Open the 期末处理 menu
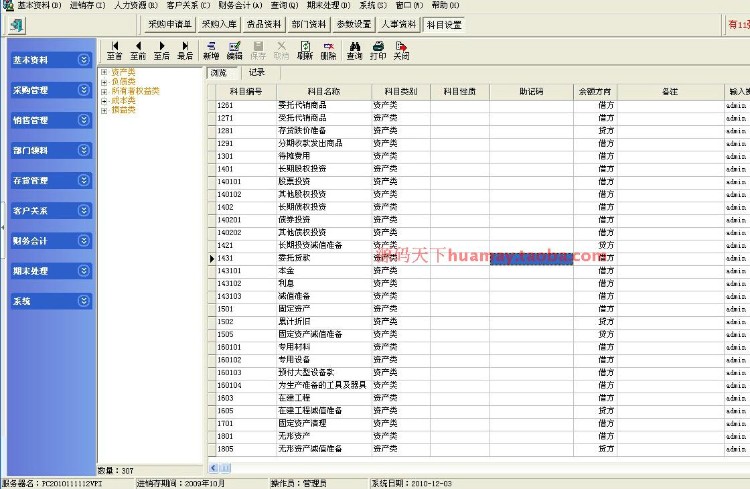 point(329,5)
